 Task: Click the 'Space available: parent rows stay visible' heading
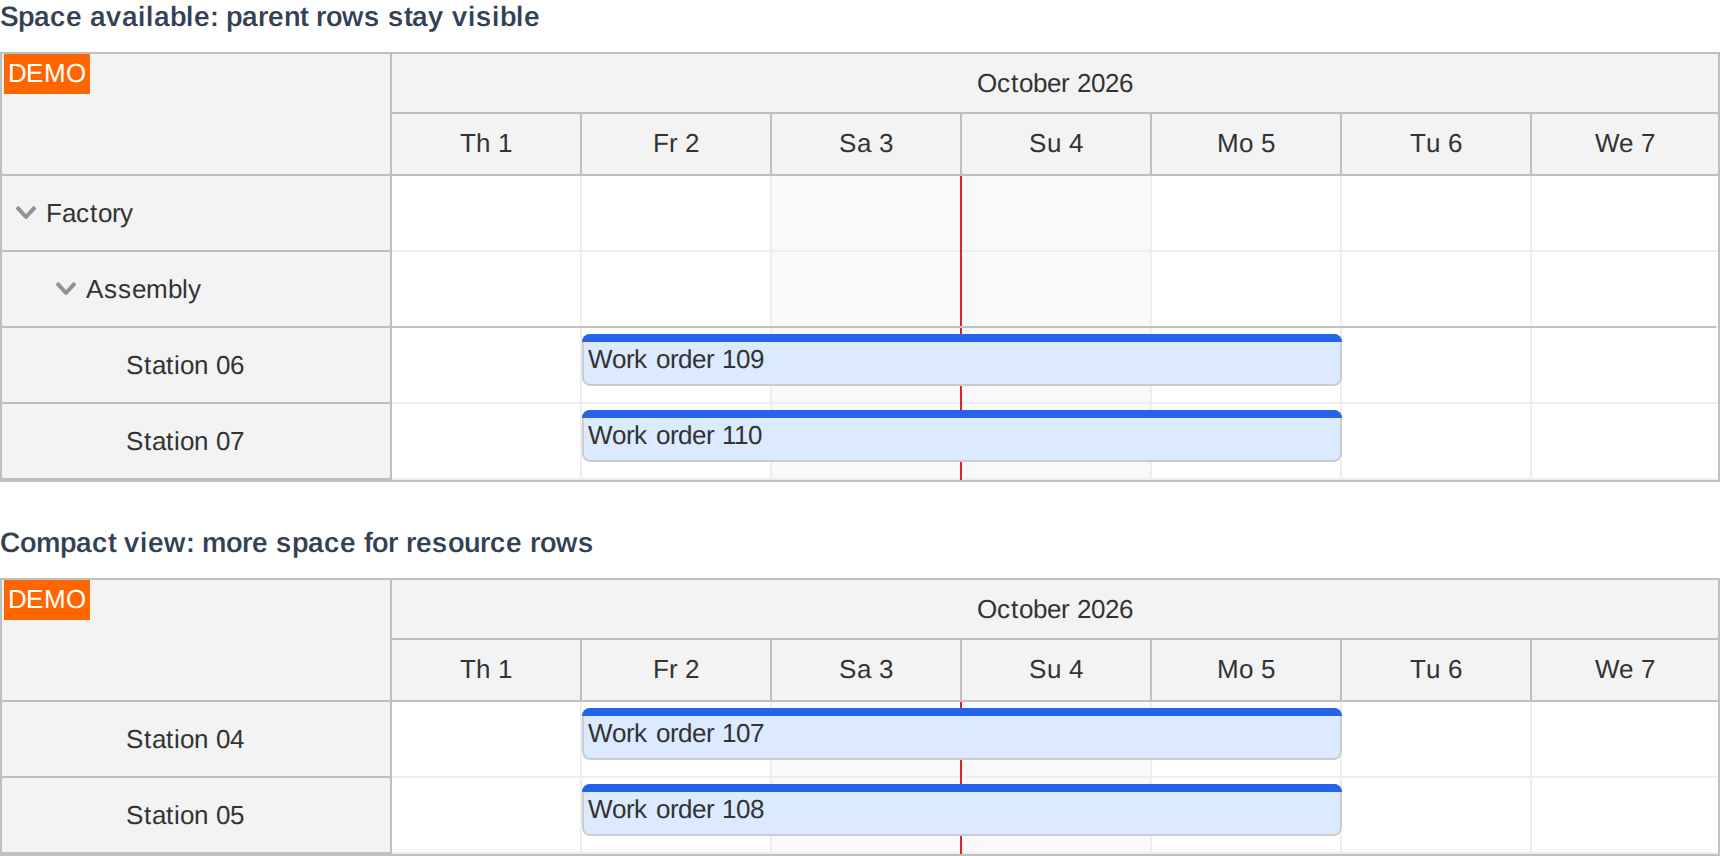(x=270, y=17)
